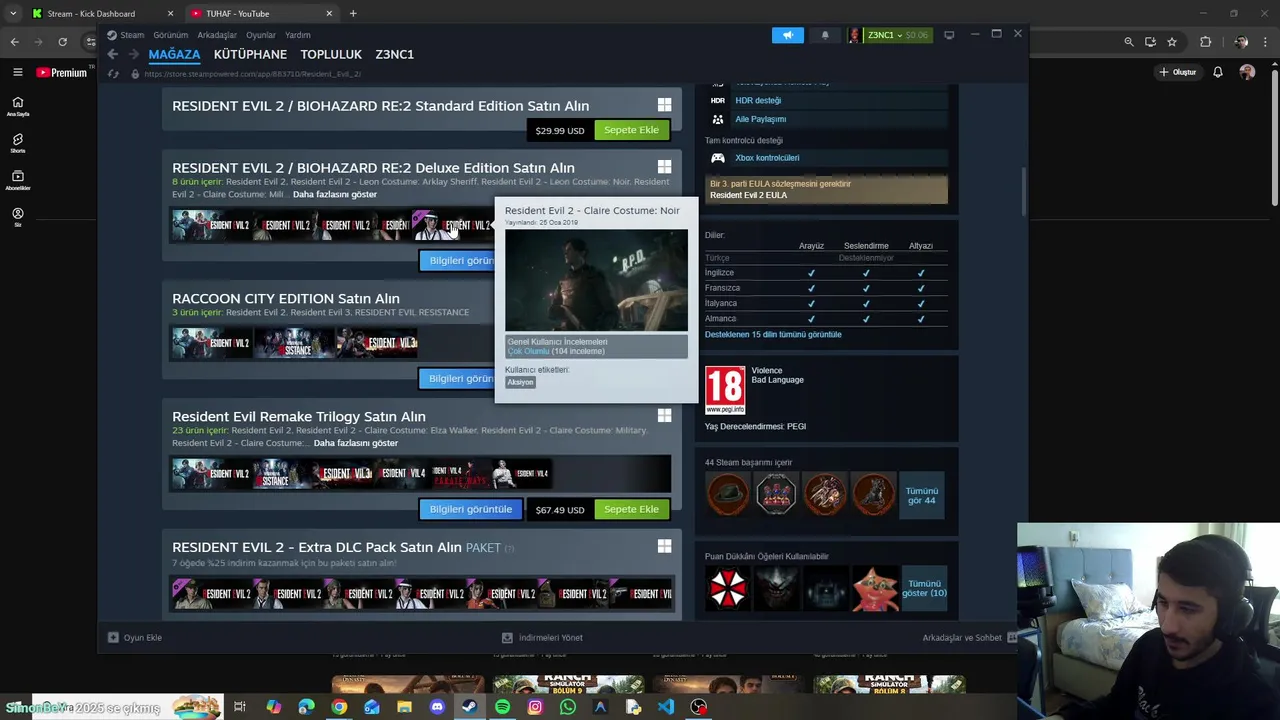The height and width of the screenshot is (720, 1280).
Task: Open YouTube account avatar
Action: 1247,72
